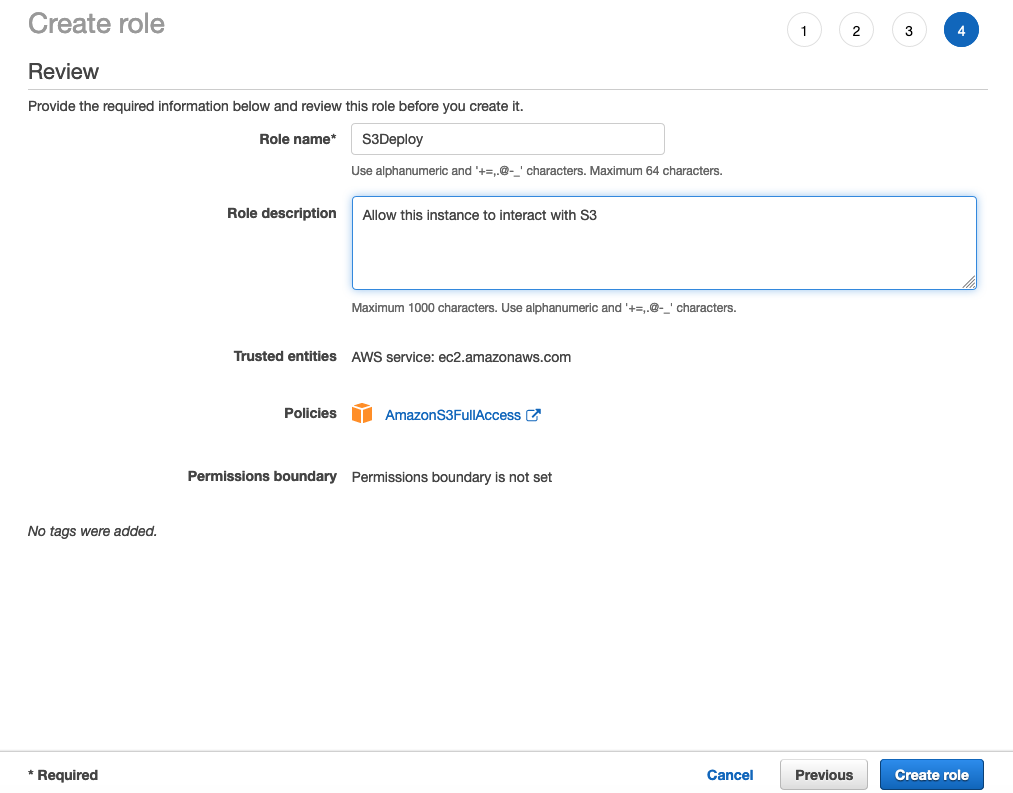
Task: Go back with the Previous button
Action: (x=824, y=775)
